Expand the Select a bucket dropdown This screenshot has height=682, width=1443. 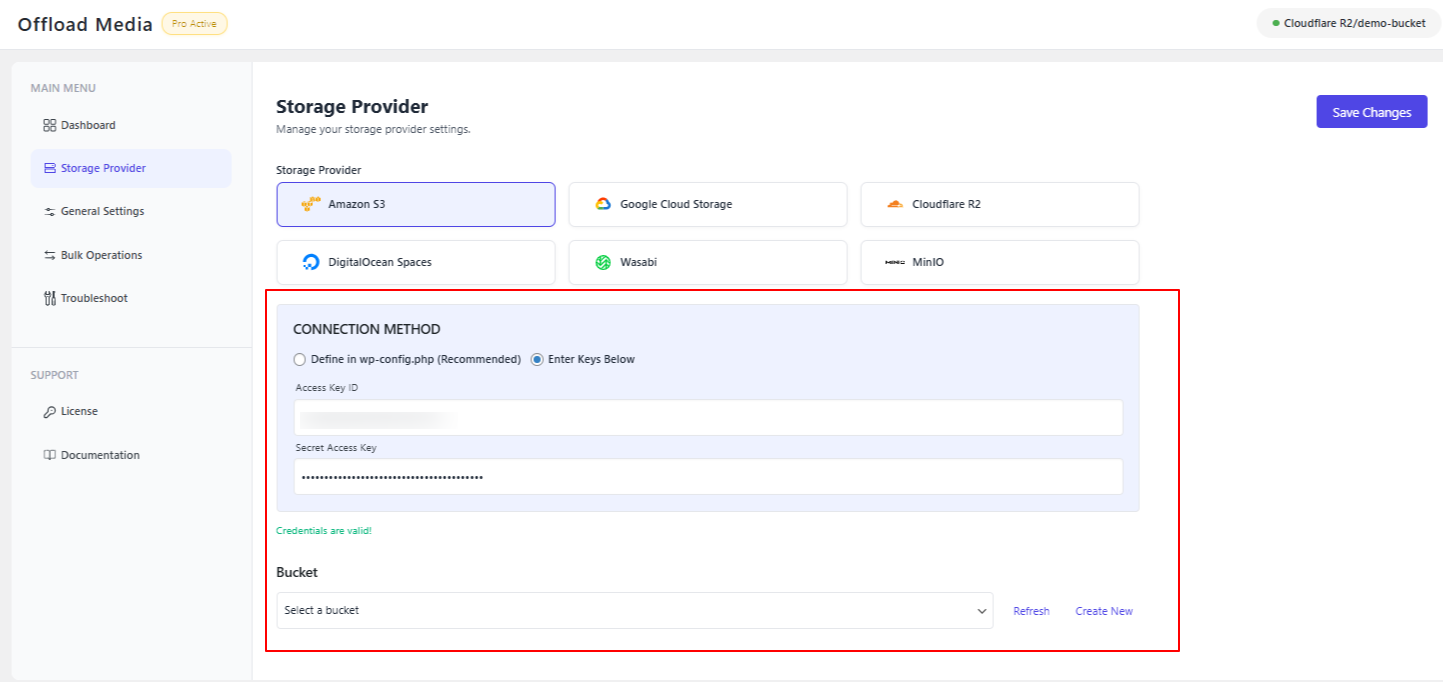tap(634, 611)
